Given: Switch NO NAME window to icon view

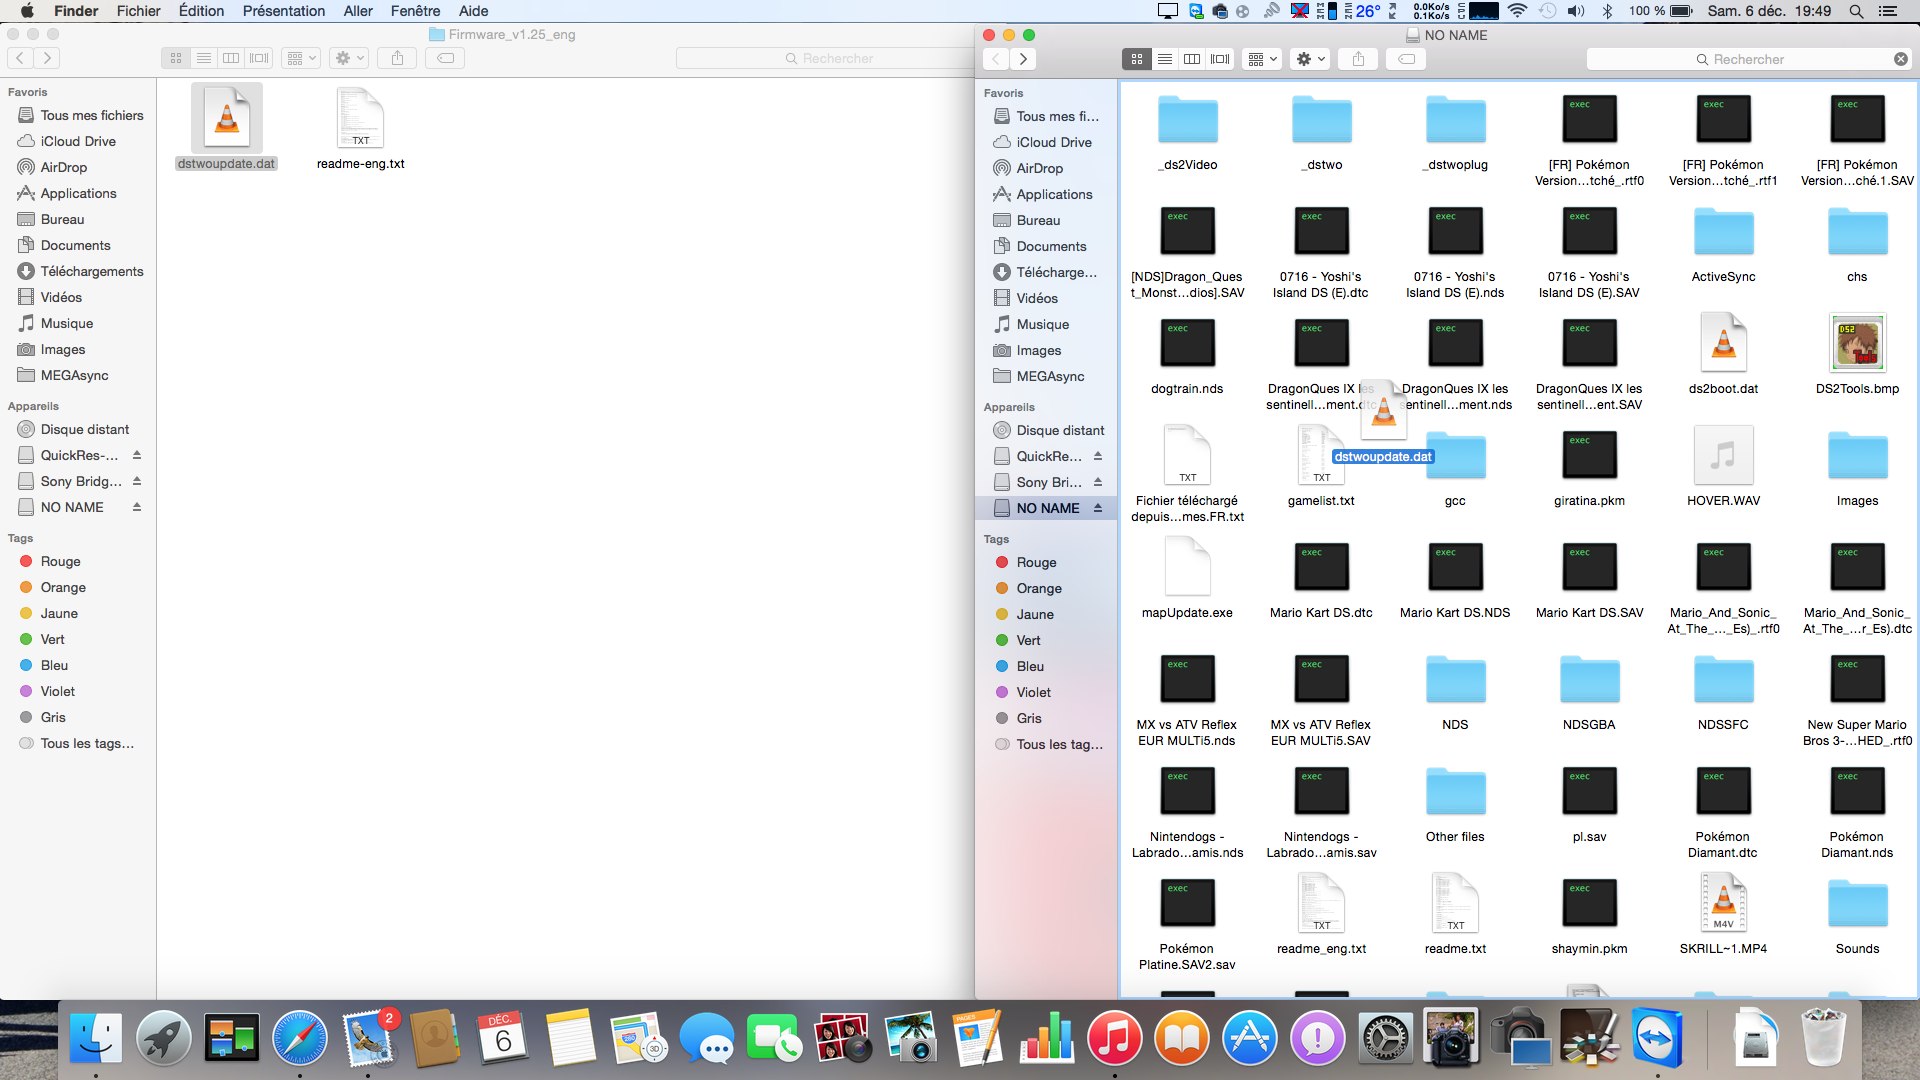Looking at the screenshot, I should click(1137, 59).
